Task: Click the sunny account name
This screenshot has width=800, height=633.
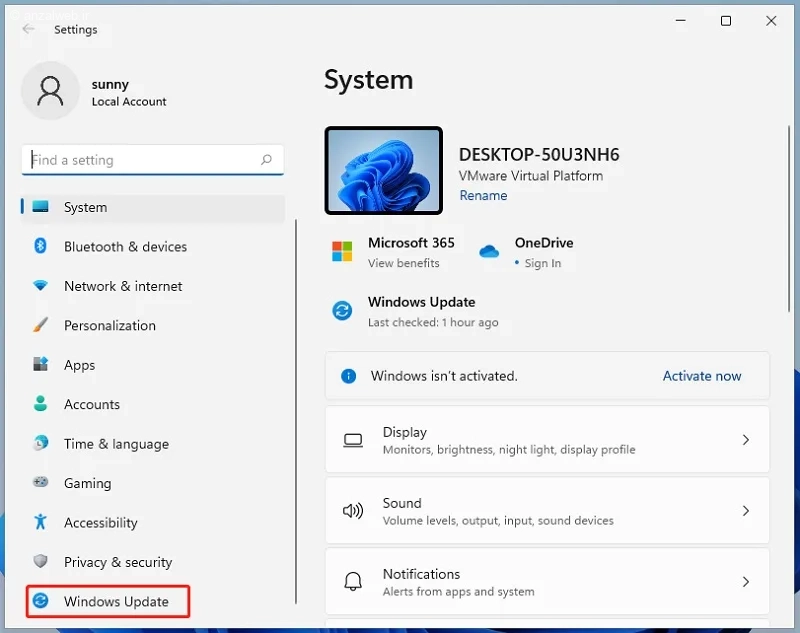Action: [x=110, y=84]
